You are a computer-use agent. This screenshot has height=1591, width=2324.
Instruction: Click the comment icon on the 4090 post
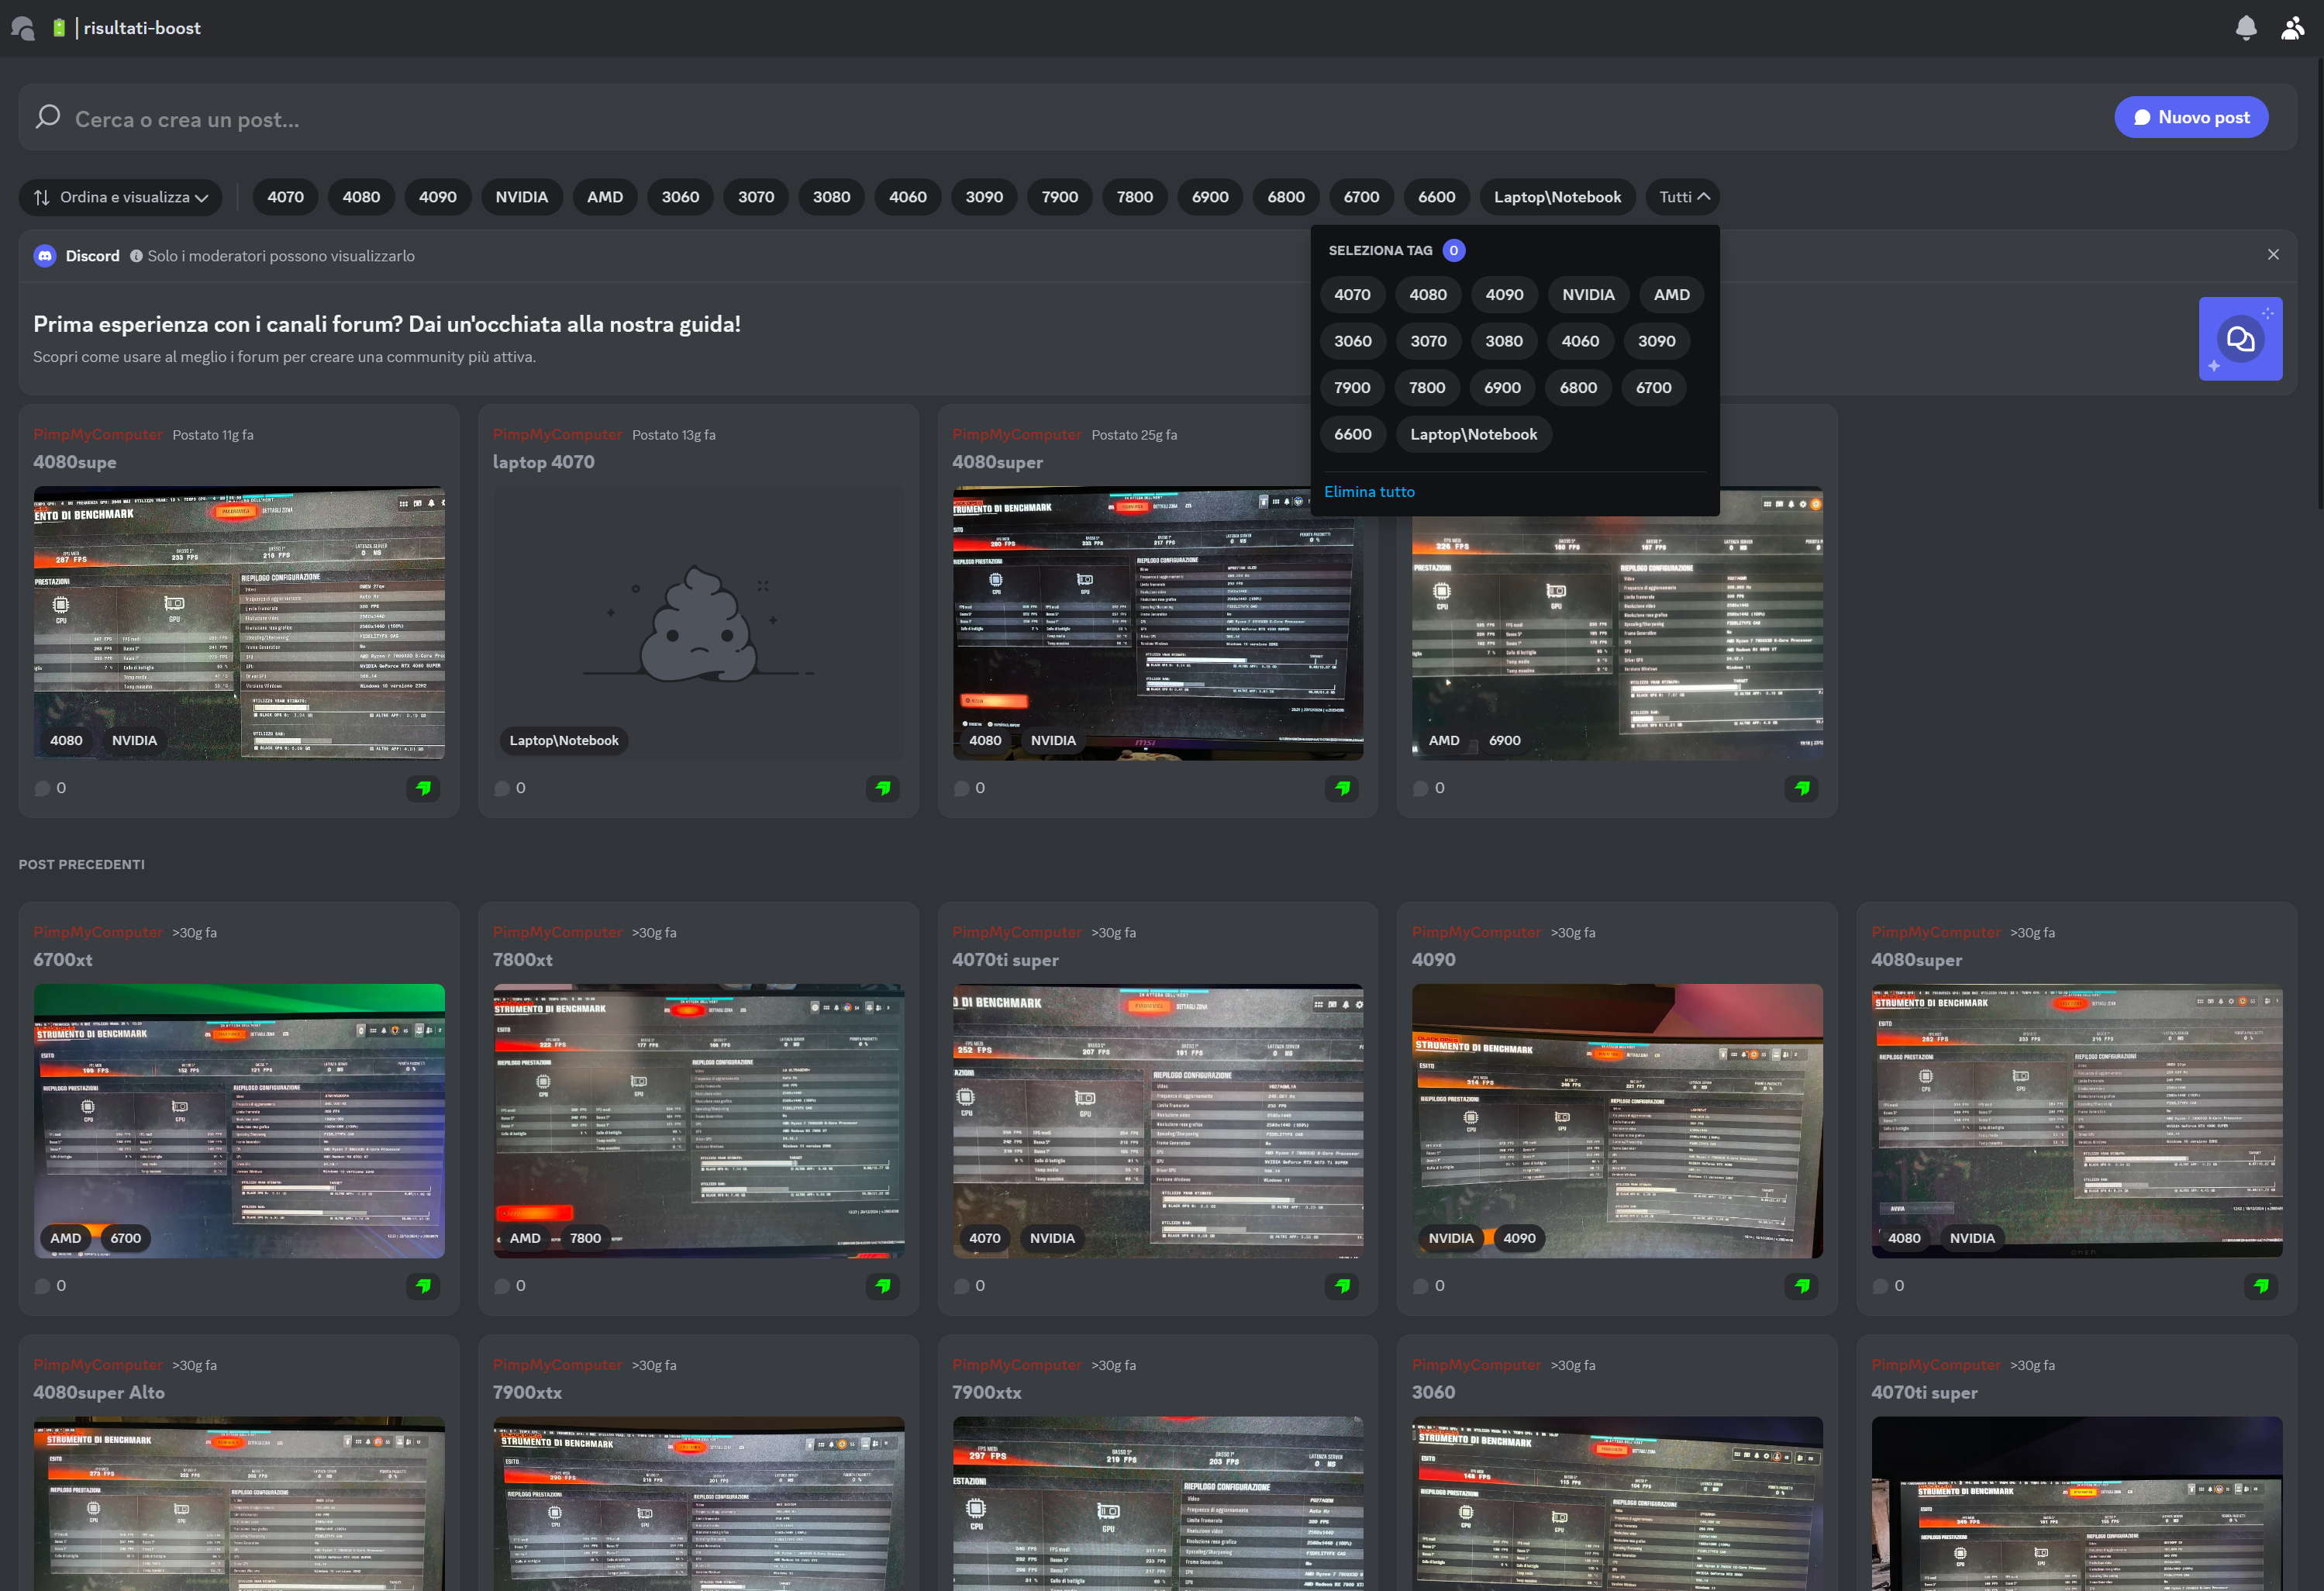[1421, 1286]
